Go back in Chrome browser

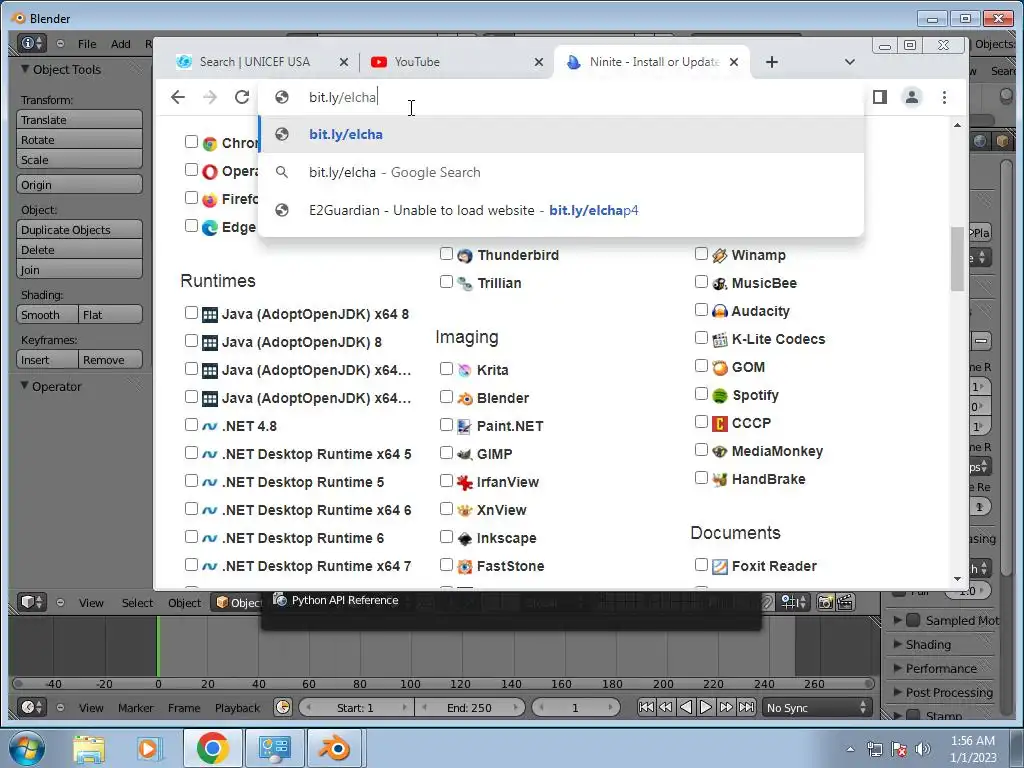click(x=178, y=97)
